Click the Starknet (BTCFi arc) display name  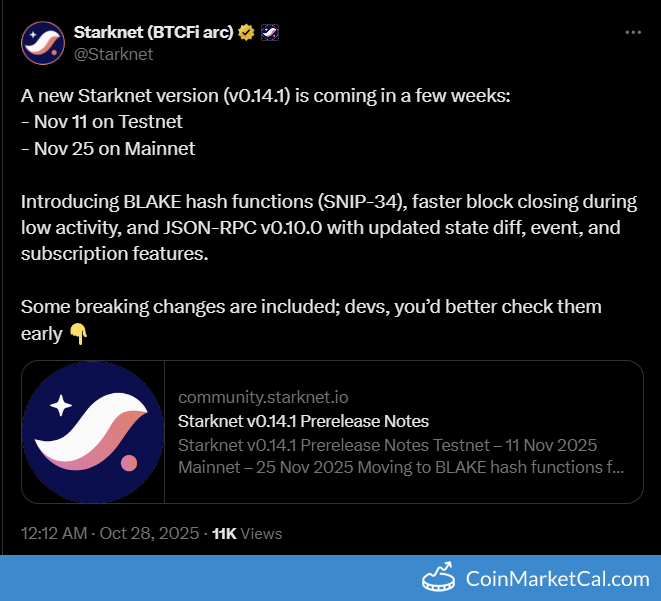[x=153, y=32]
